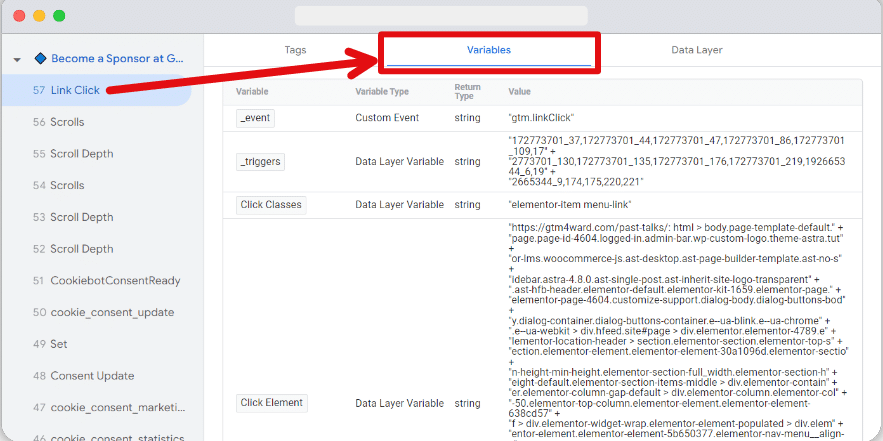
Task: Select event 48 Consent Update
Action: point(83,376)
